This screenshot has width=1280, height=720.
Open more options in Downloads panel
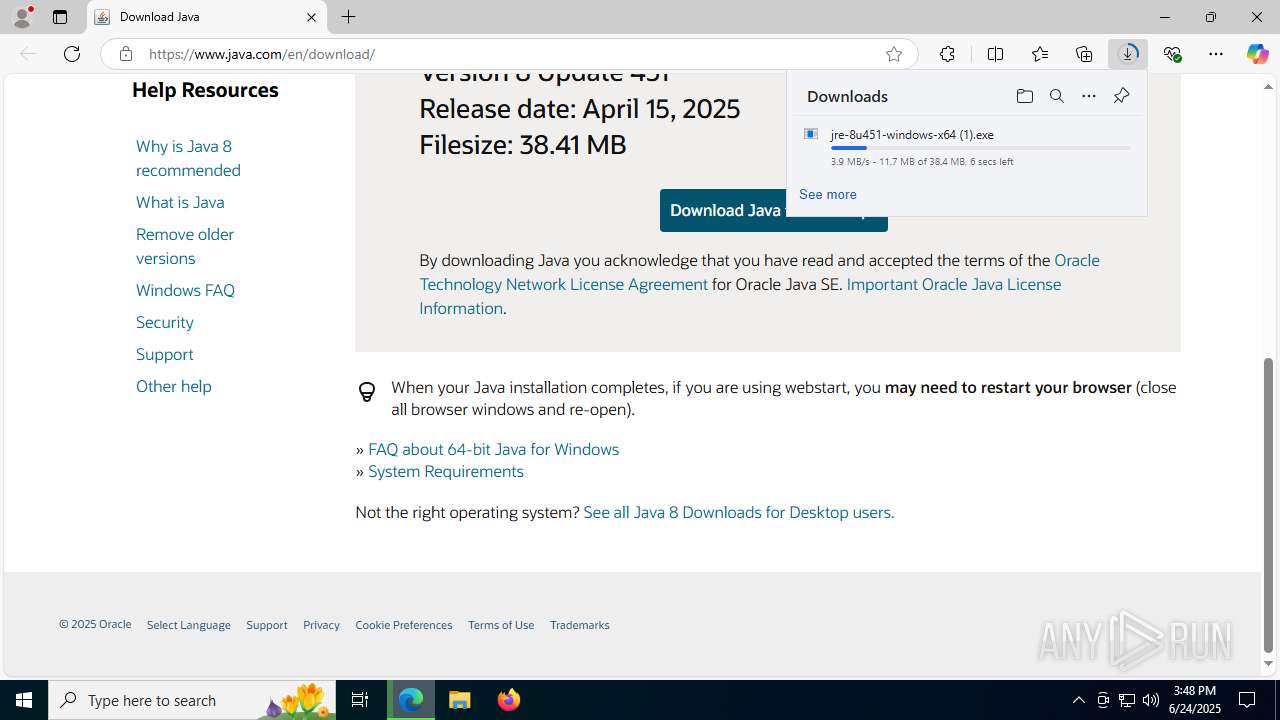click(x=1088, y=96)
